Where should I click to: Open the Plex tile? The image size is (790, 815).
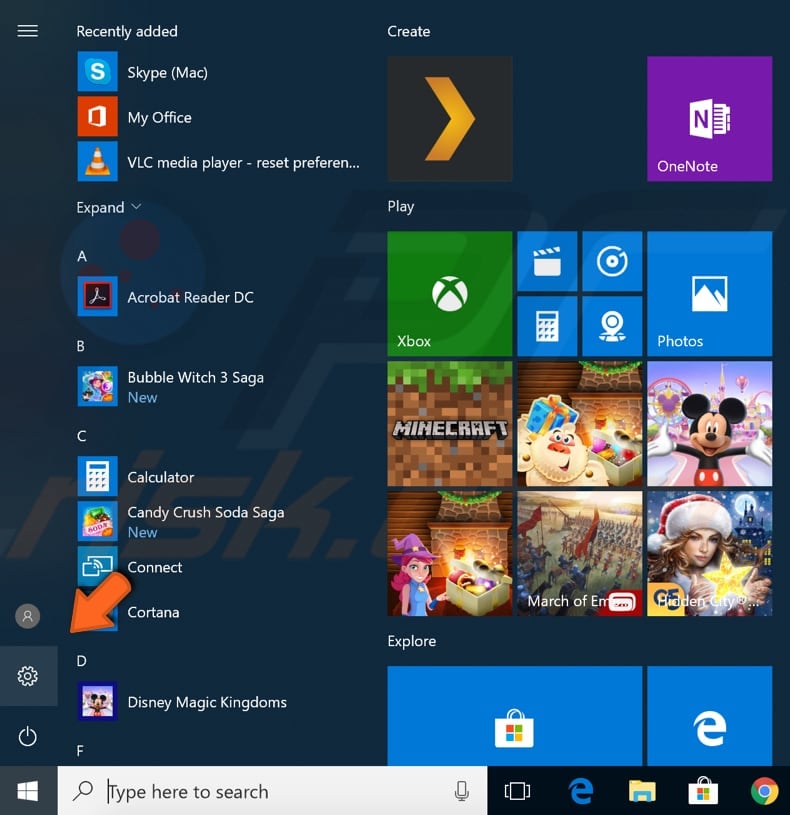click(450, 119)
